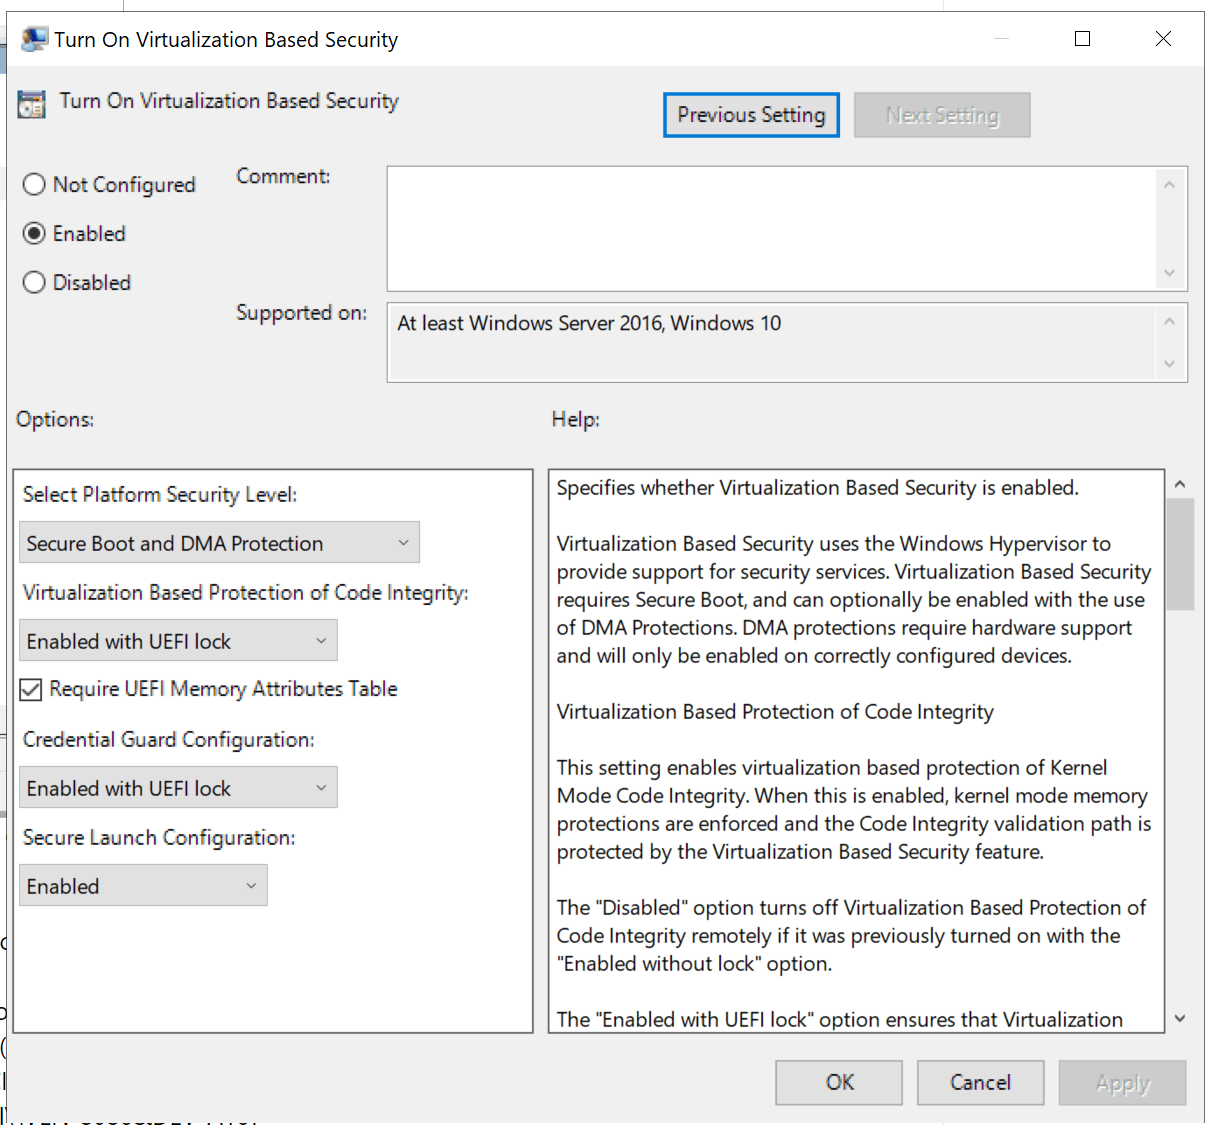
Task: Click the 'Help:' label
Action: (576, 419)
